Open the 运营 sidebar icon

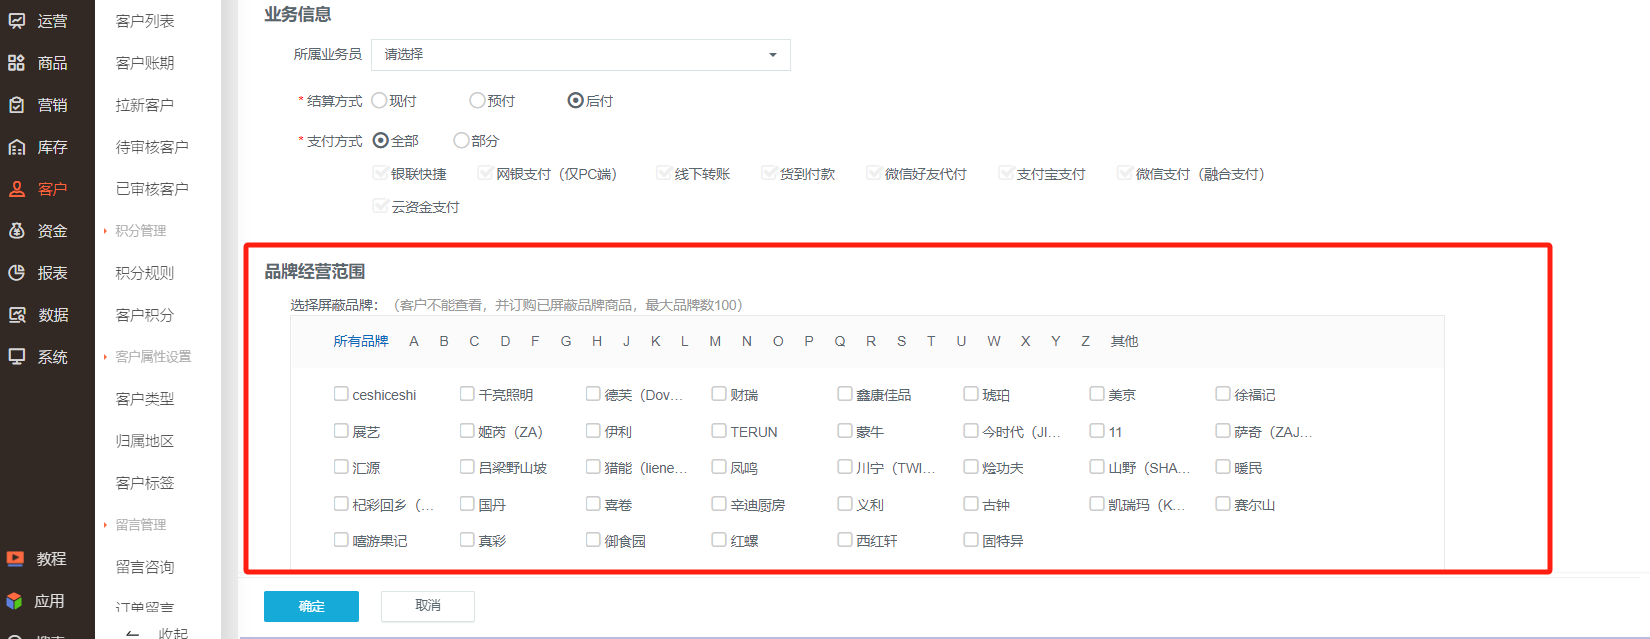click(x=17, y=20)
